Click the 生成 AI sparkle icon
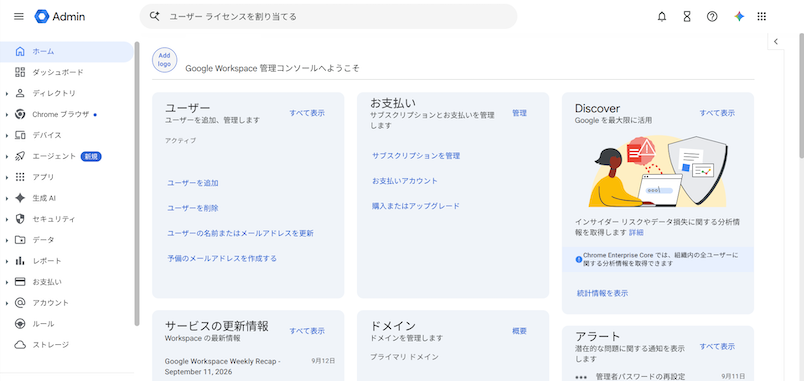 click(x=20, y=198)
